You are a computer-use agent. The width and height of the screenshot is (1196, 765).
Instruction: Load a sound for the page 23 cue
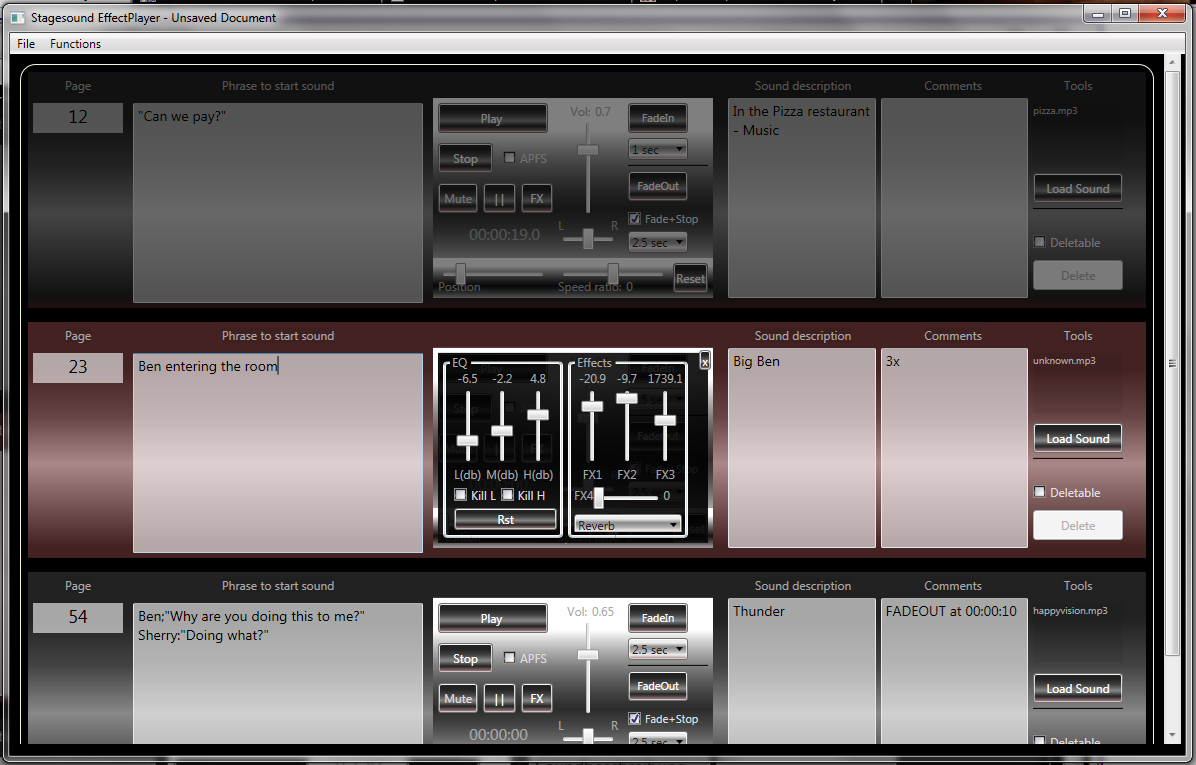tap(1077, 439)
